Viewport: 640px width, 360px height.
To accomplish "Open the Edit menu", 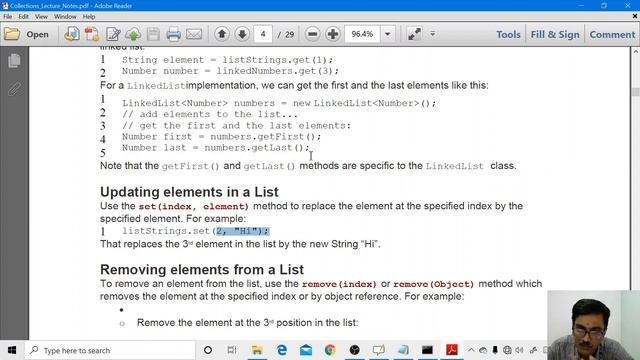I will coord(23,17).
